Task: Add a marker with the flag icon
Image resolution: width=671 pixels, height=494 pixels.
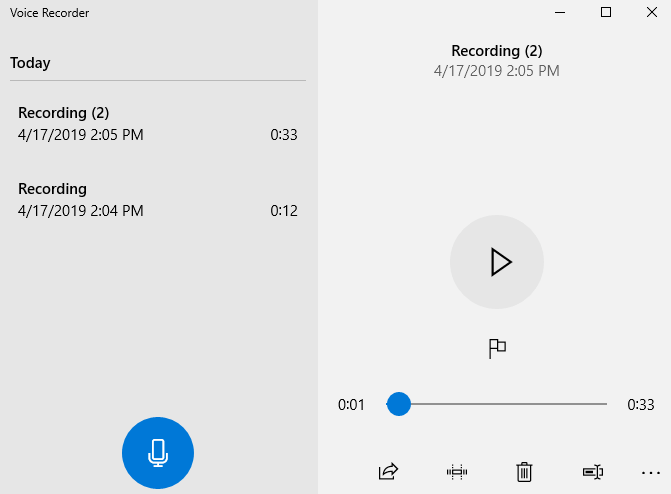Action: tap(497, 348)
